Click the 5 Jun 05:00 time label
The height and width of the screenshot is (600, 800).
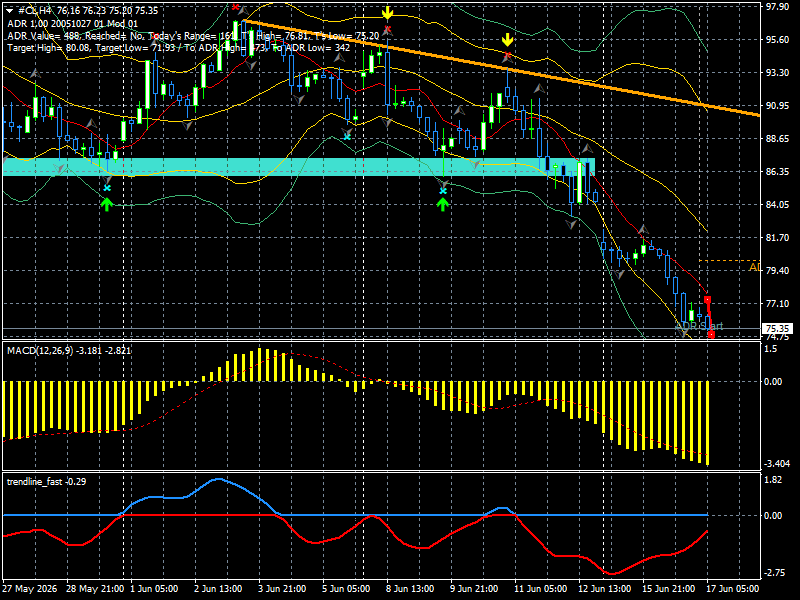[346, 589]
